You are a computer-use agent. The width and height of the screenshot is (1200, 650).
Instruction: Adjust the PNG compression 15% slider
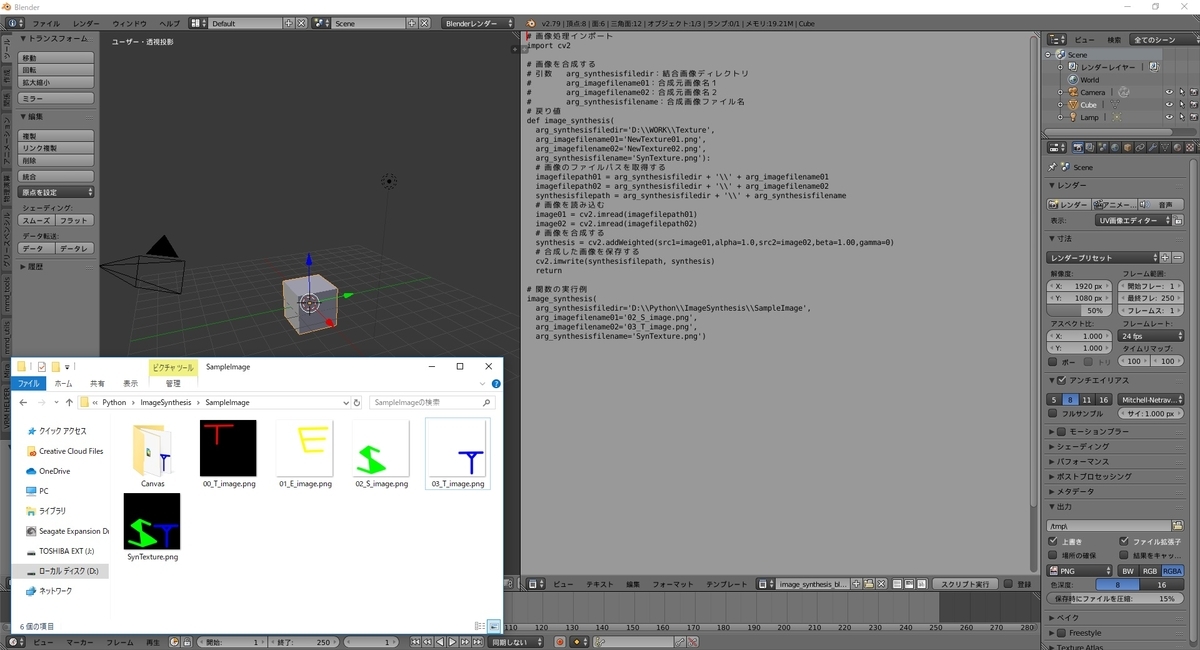(1115, 598)
